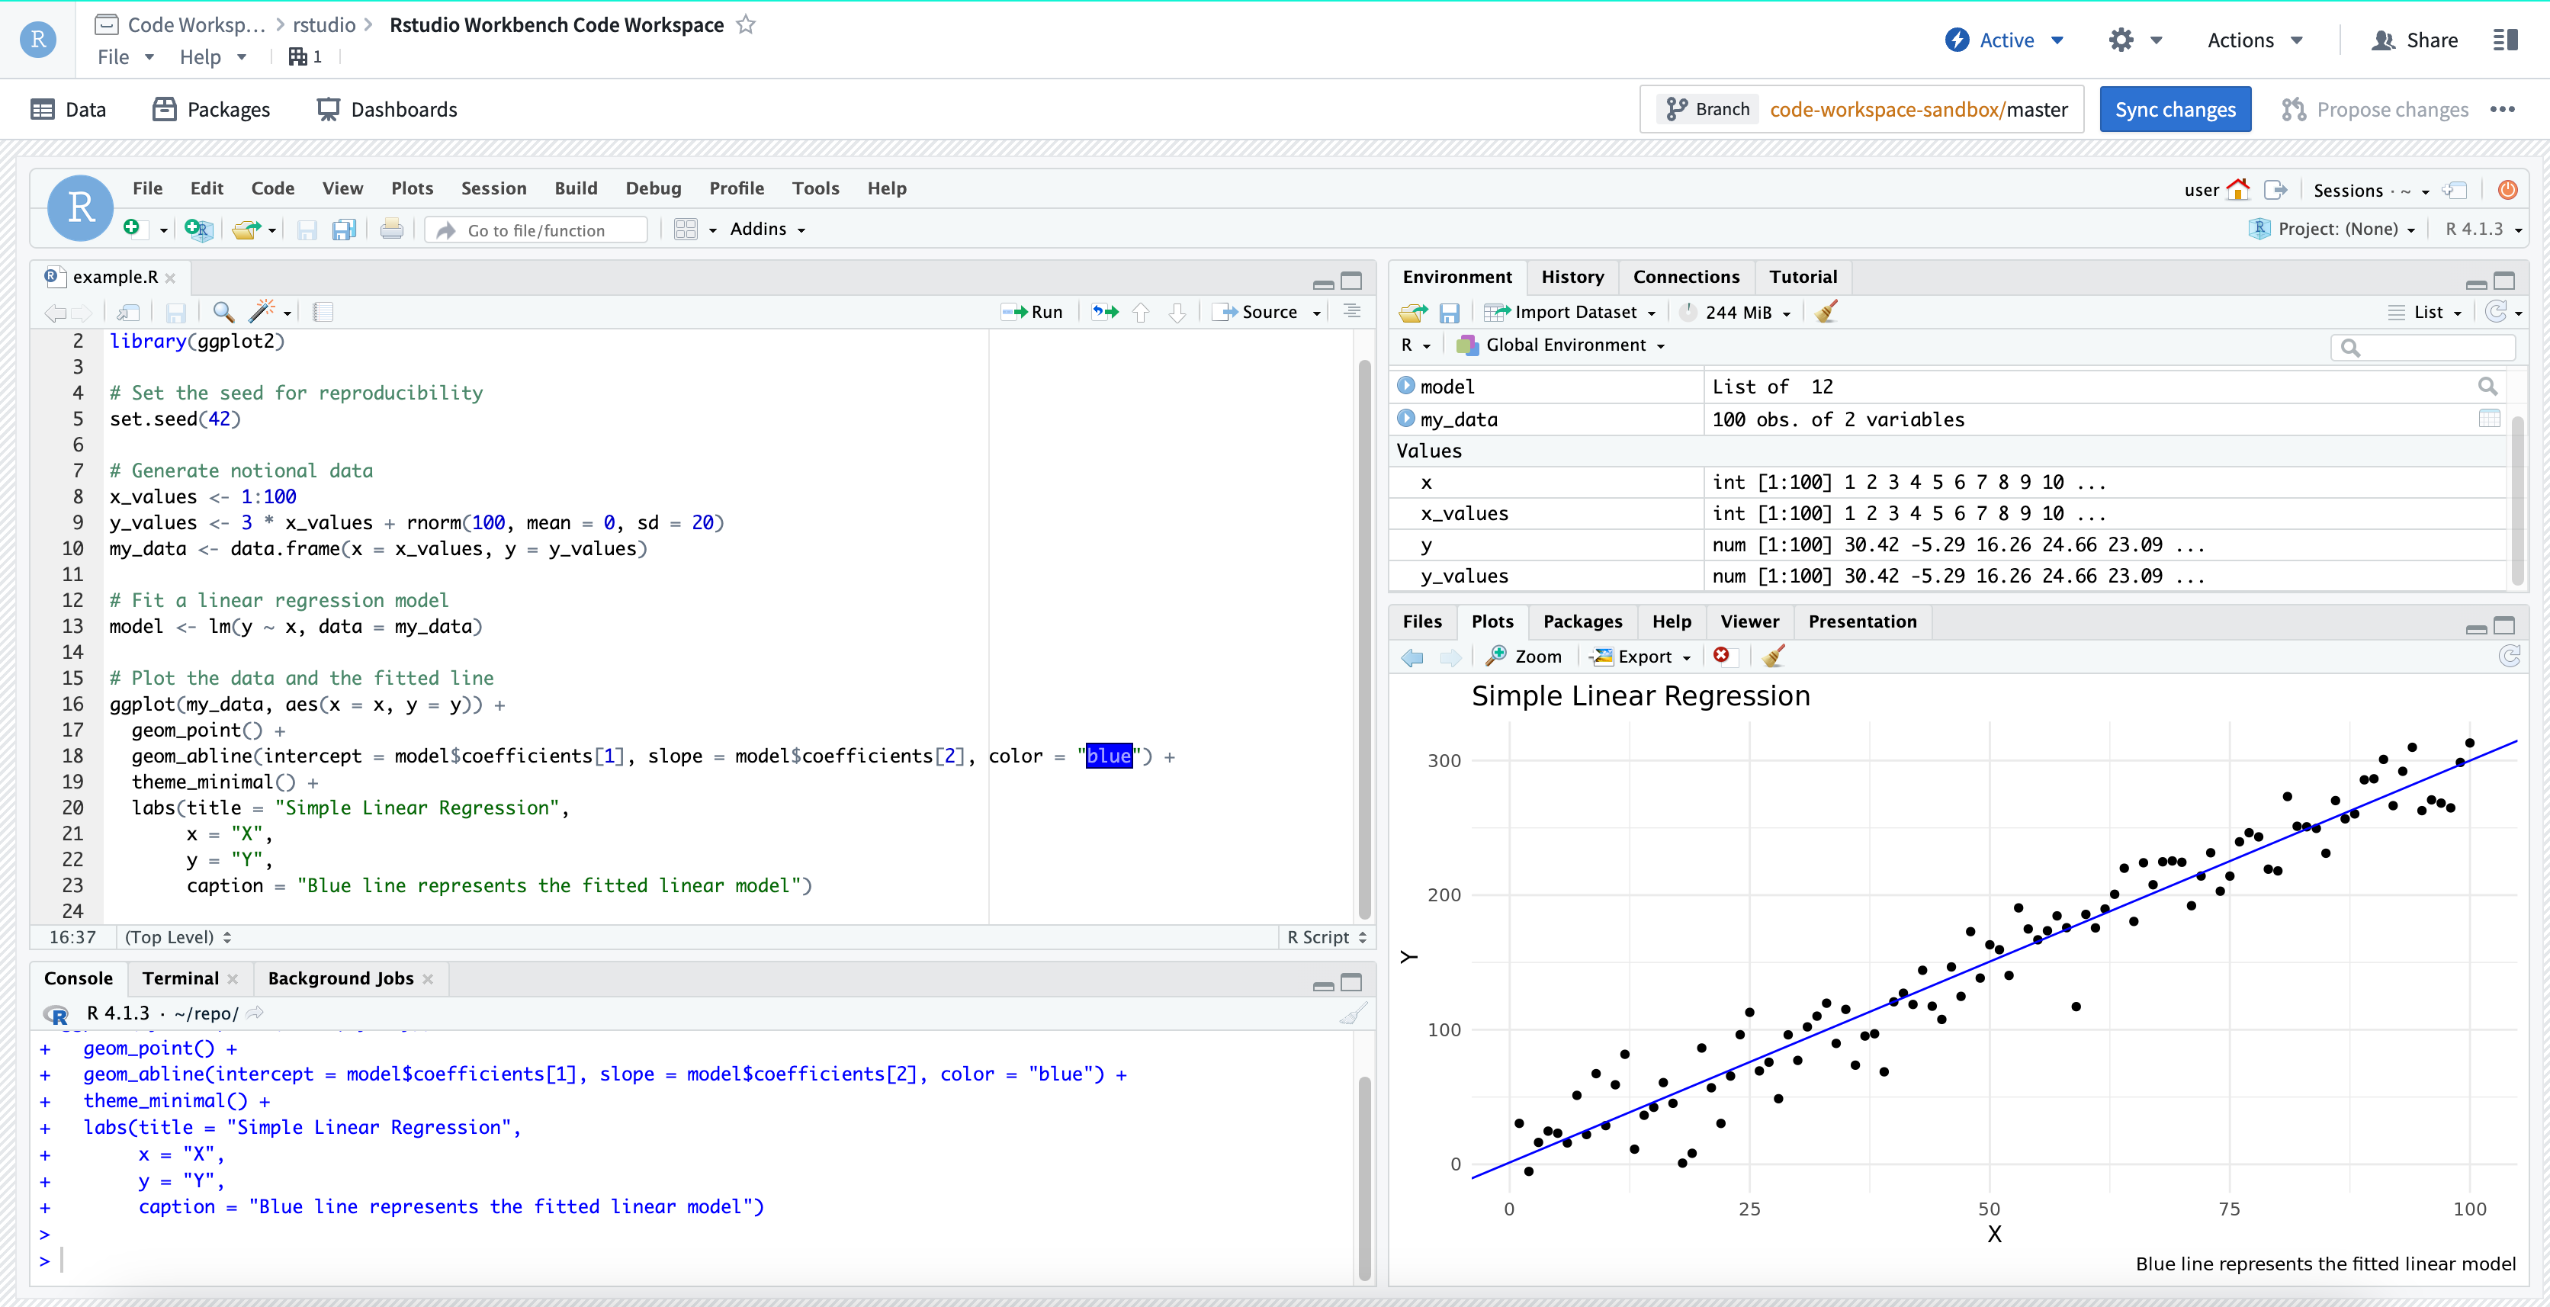Close the example.R tab
The image size is (2550, 1307).
[x=171, y=278]
